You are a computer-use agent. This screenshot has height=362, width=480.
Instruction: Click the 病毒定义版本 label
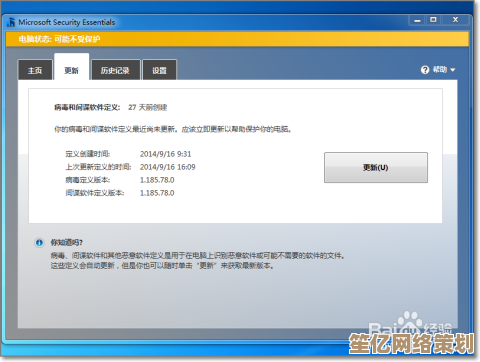88,180
